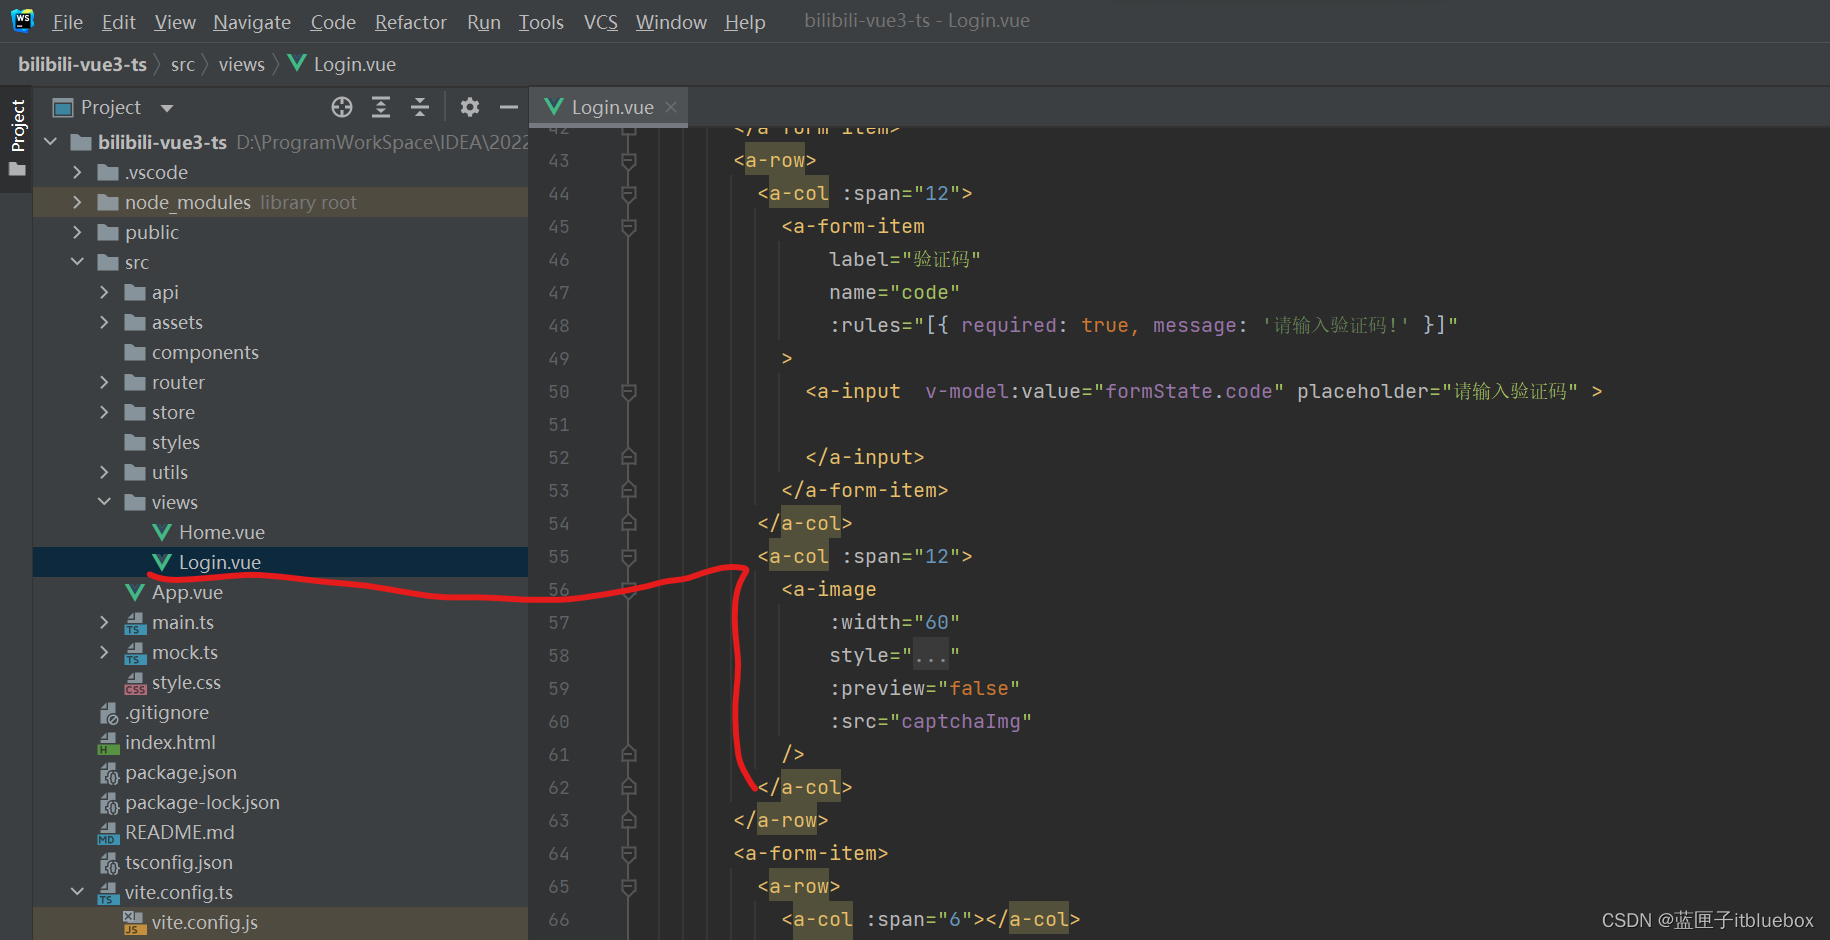Open Project panel settings gear
Image resolution: width=1830 pixels, height=940 pixels.
pos(470,107)
